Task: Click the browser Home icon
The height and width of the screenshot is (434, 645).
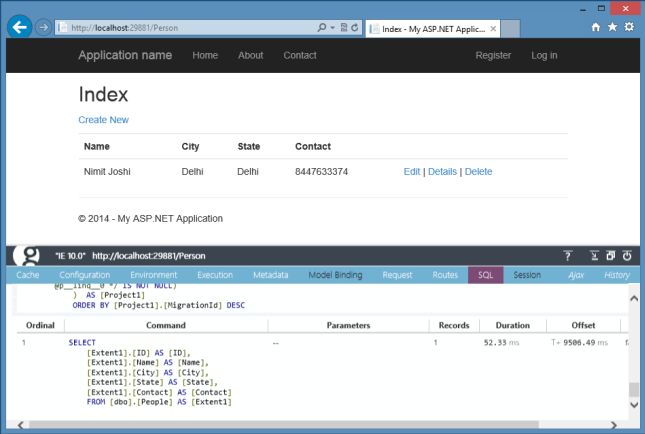Action: pyautogui.click(x=596, y=27)
